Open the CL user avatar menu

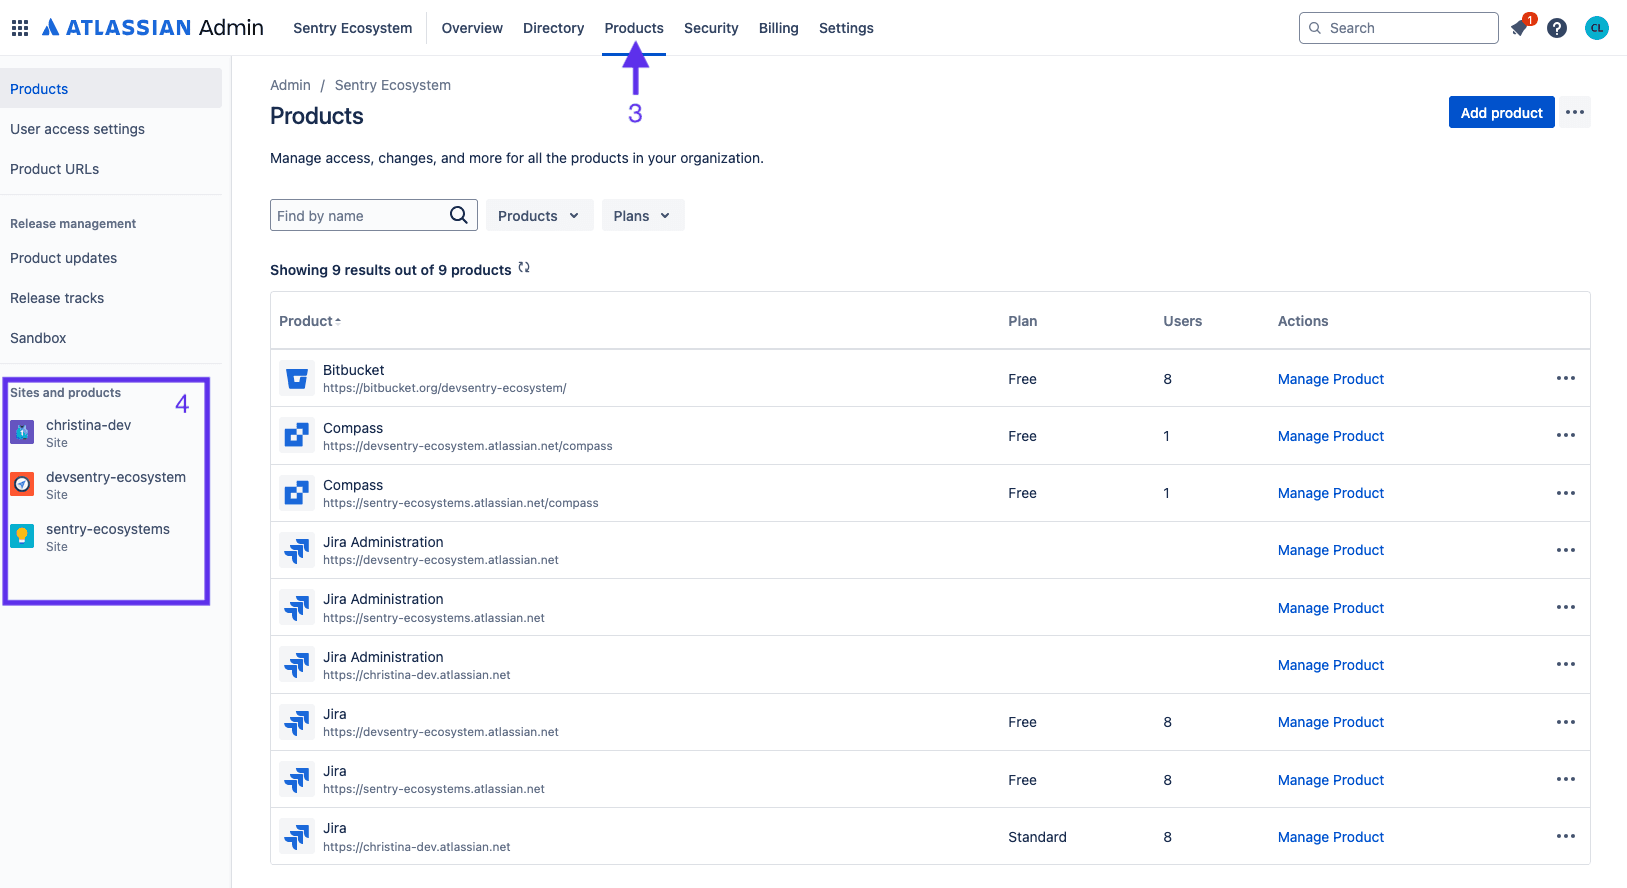[x=1596, y=28]
